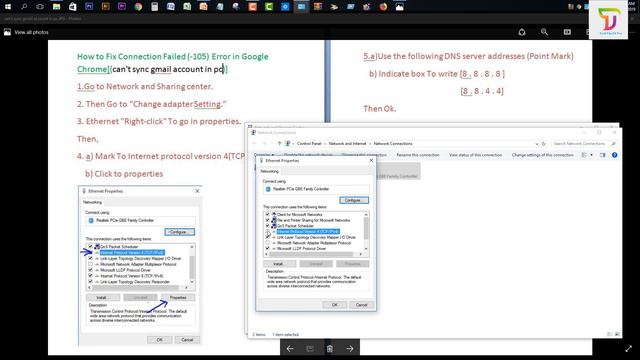
Task: Click Install in the left Ethernet Properties
Action: point(102,298)
